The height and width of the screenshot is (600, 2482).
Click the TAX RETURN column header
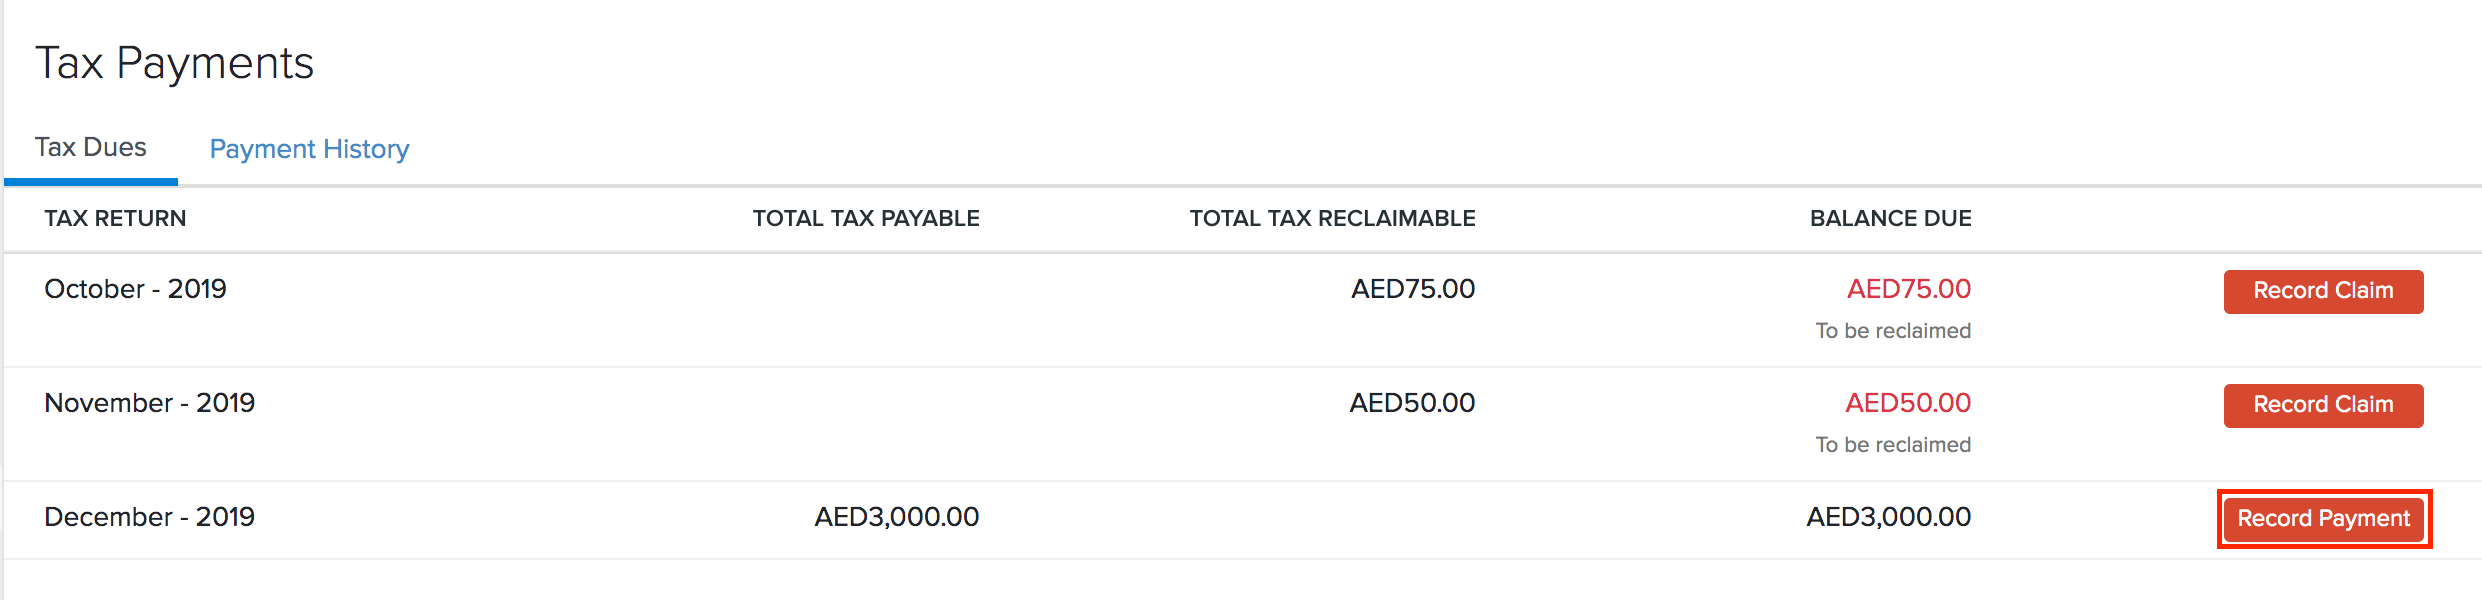point(115,218)
